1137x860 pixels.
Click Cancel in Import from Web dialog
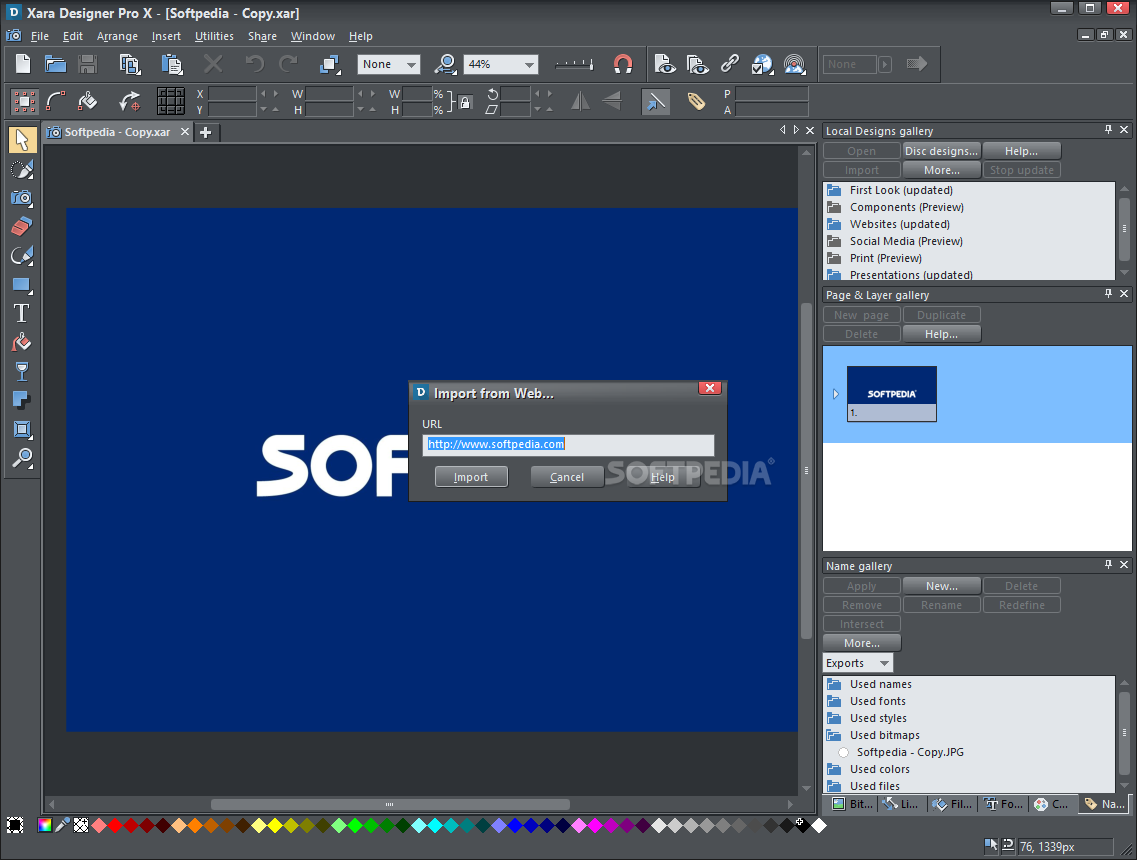point(567,476)
